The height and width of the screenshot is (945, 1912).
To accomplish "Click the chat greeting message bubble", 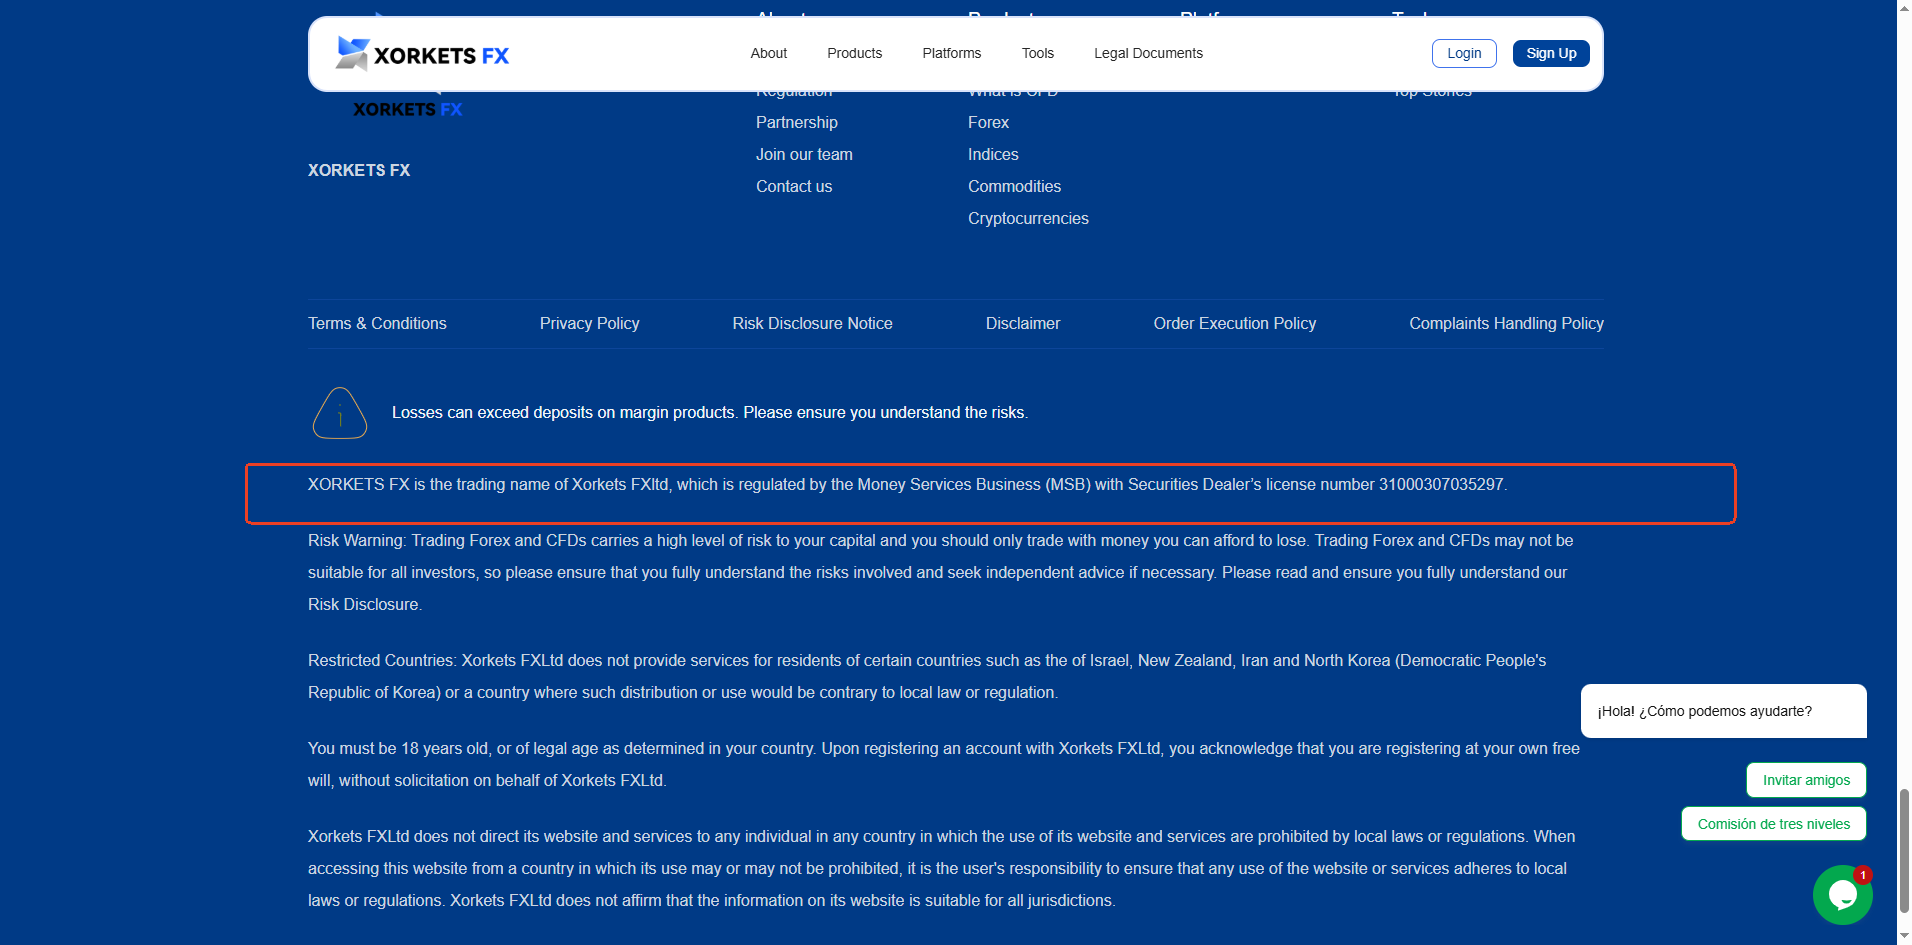I will click(x=1723, y=711).
